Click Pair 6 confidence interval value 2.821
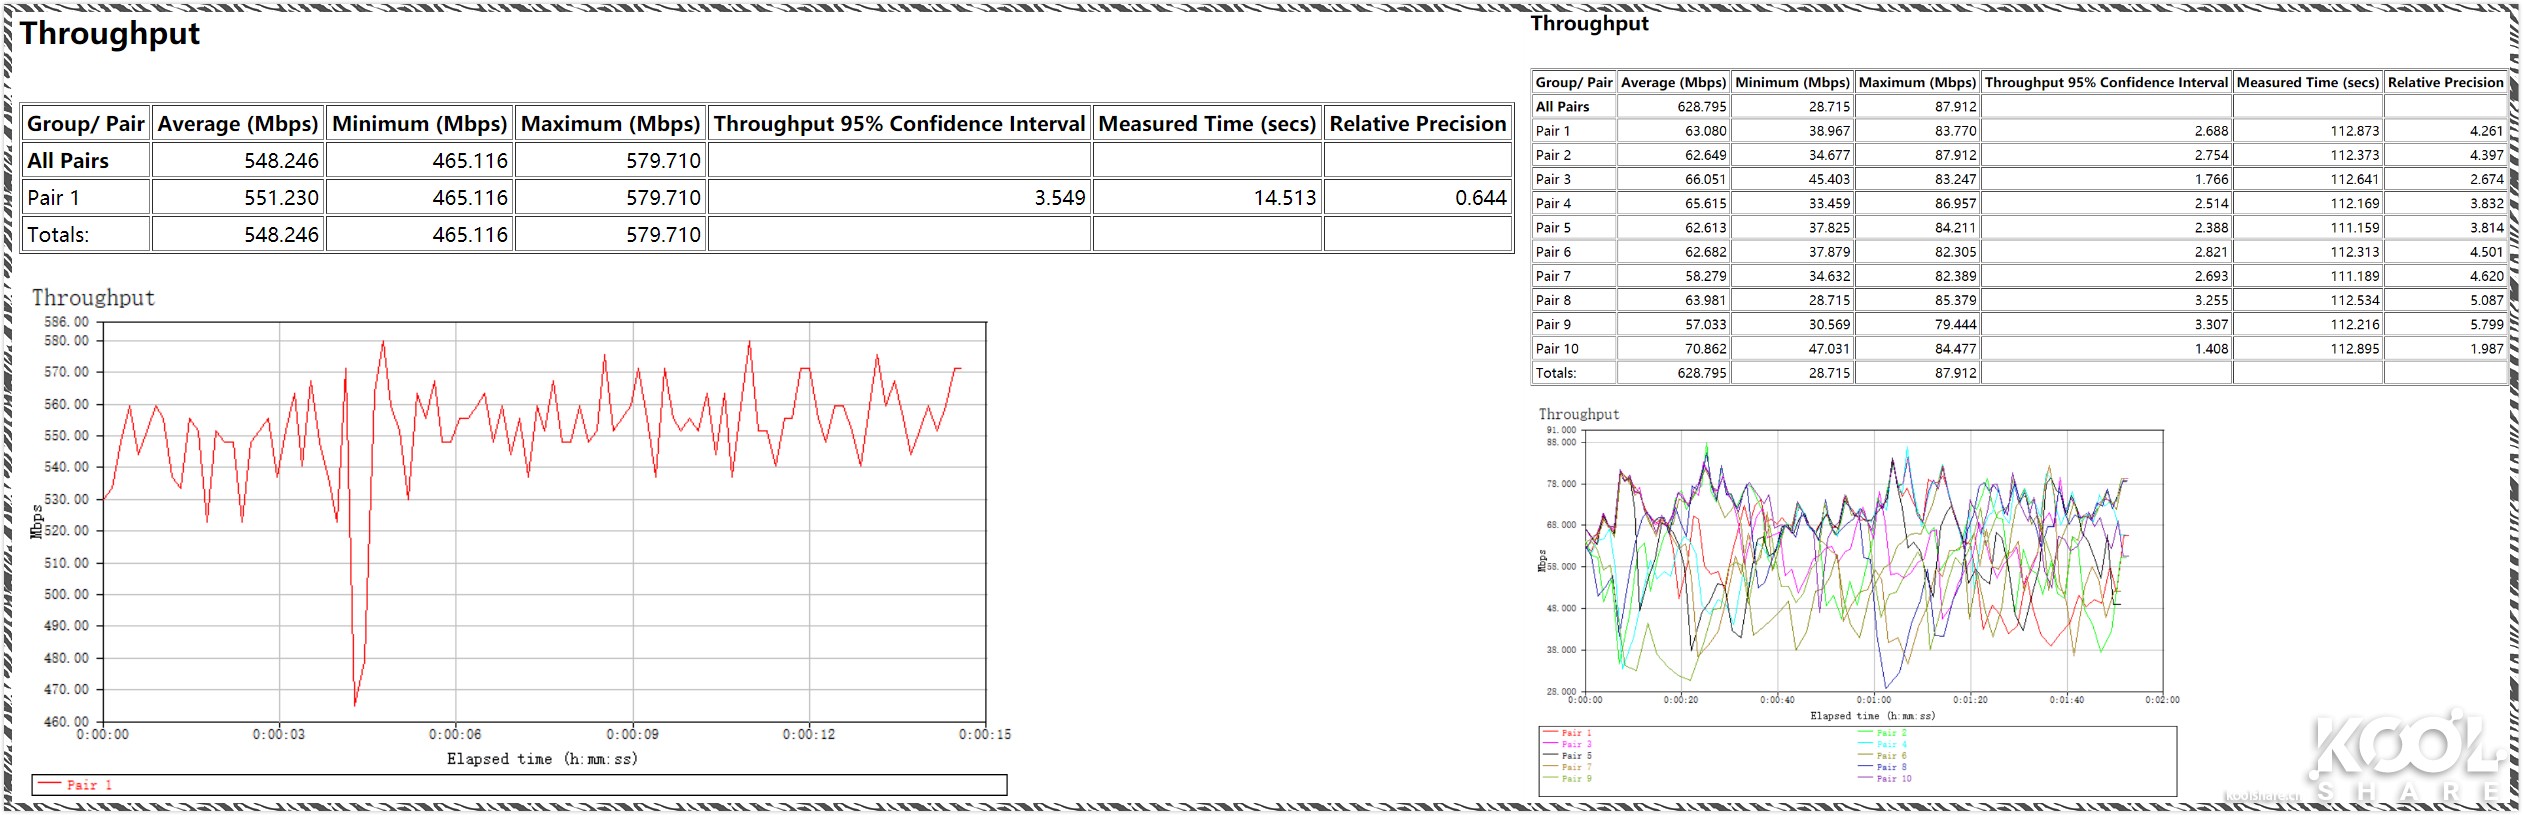2523x815 pixels. click(2212, 252)
